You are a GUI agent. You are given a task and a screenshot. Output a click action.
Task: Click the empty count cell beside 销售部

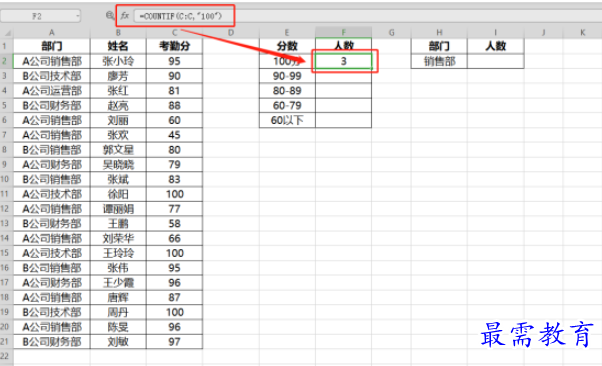(496, 61)
